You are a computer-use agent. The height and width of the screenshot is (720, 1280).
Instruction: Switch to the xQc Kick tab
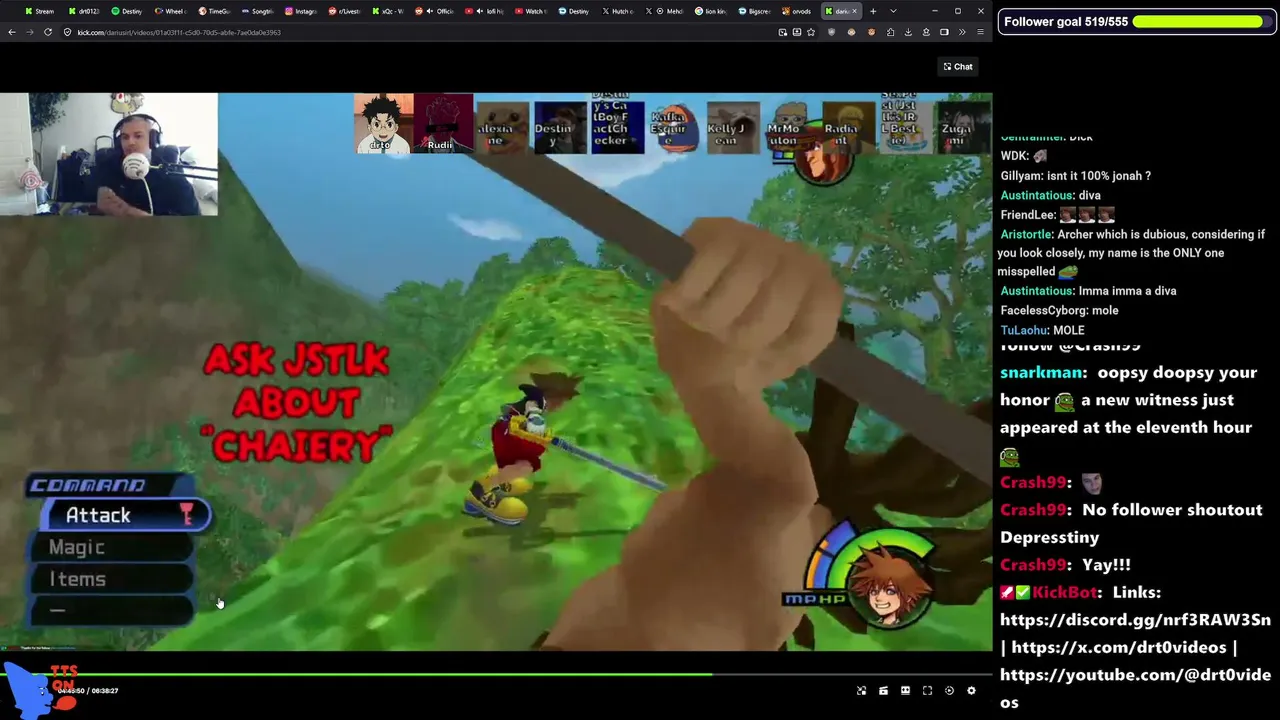tap(388, 11)
